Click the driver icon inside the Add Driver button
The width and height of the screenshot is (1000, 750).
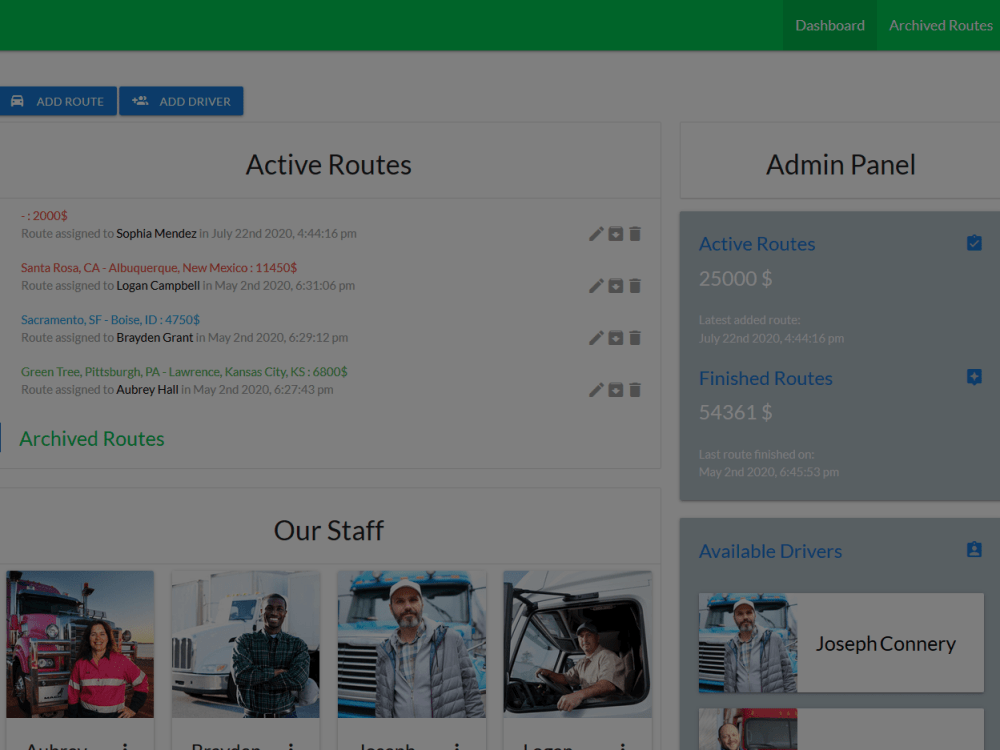[x=140, y=100]
